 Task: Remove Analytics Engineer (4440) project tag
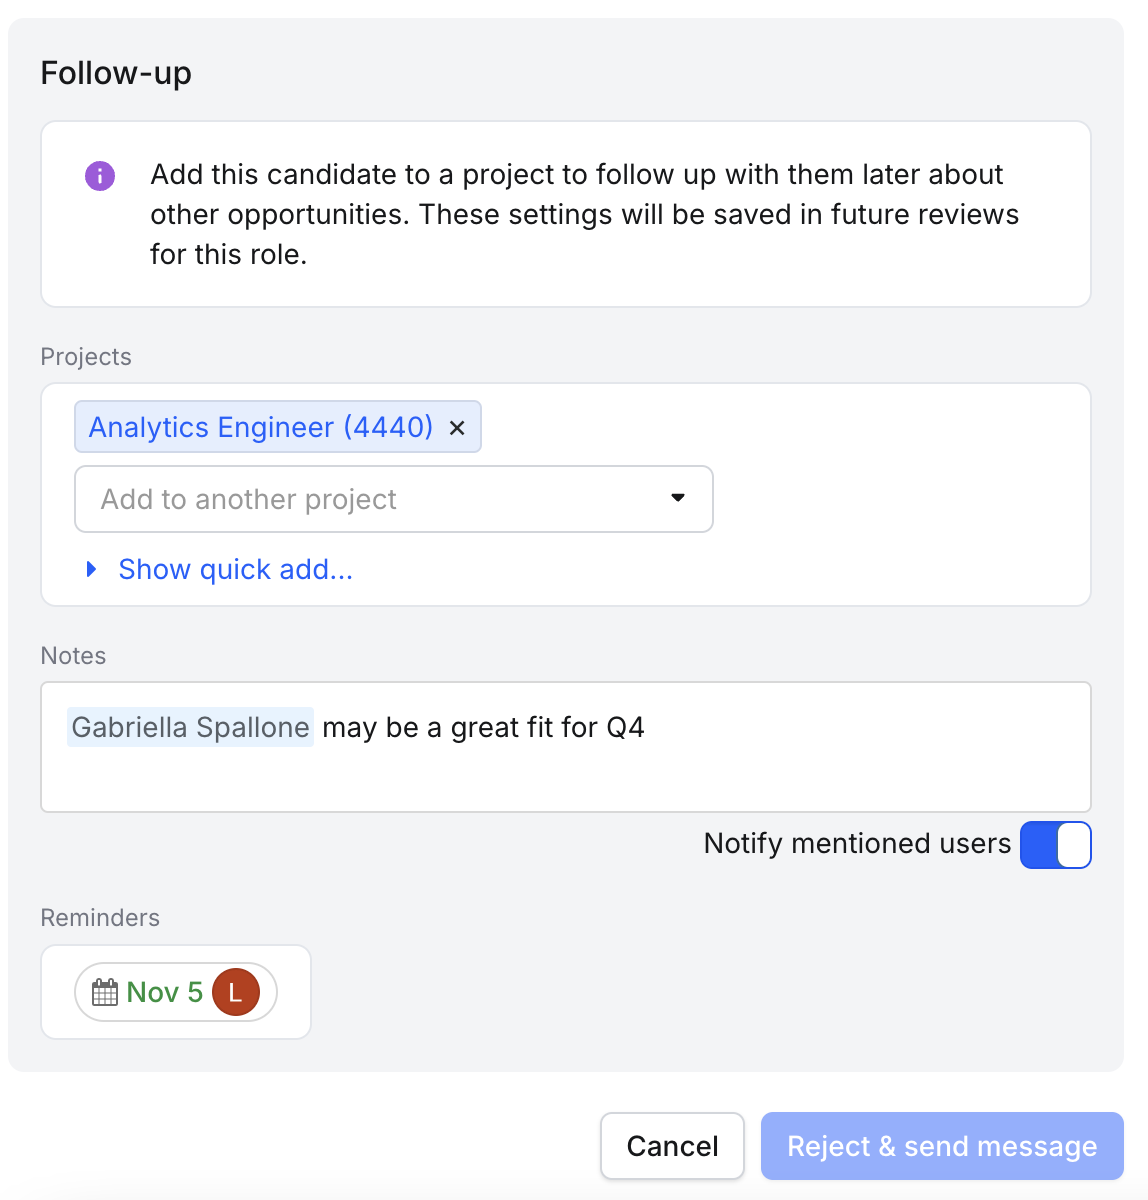[457, 428]
